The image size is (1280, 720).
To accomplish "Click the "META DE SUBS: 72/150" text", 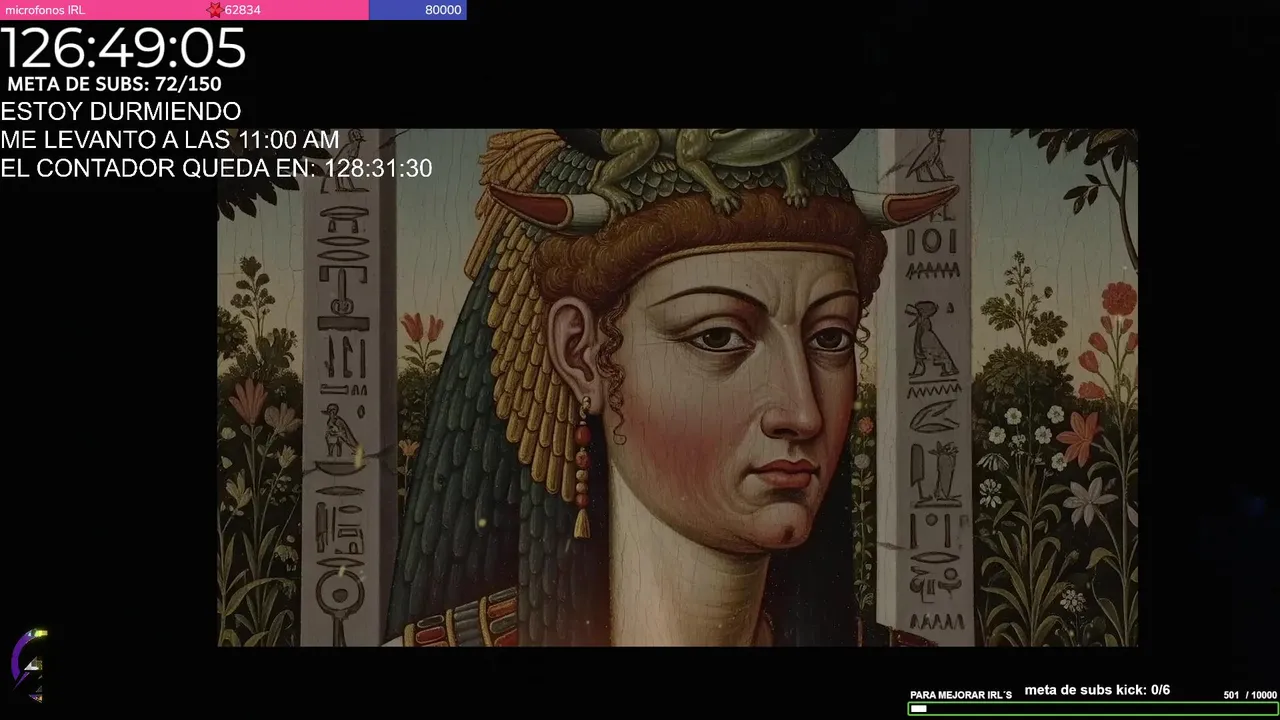I will pyautogui.click(x=114, y=84).
